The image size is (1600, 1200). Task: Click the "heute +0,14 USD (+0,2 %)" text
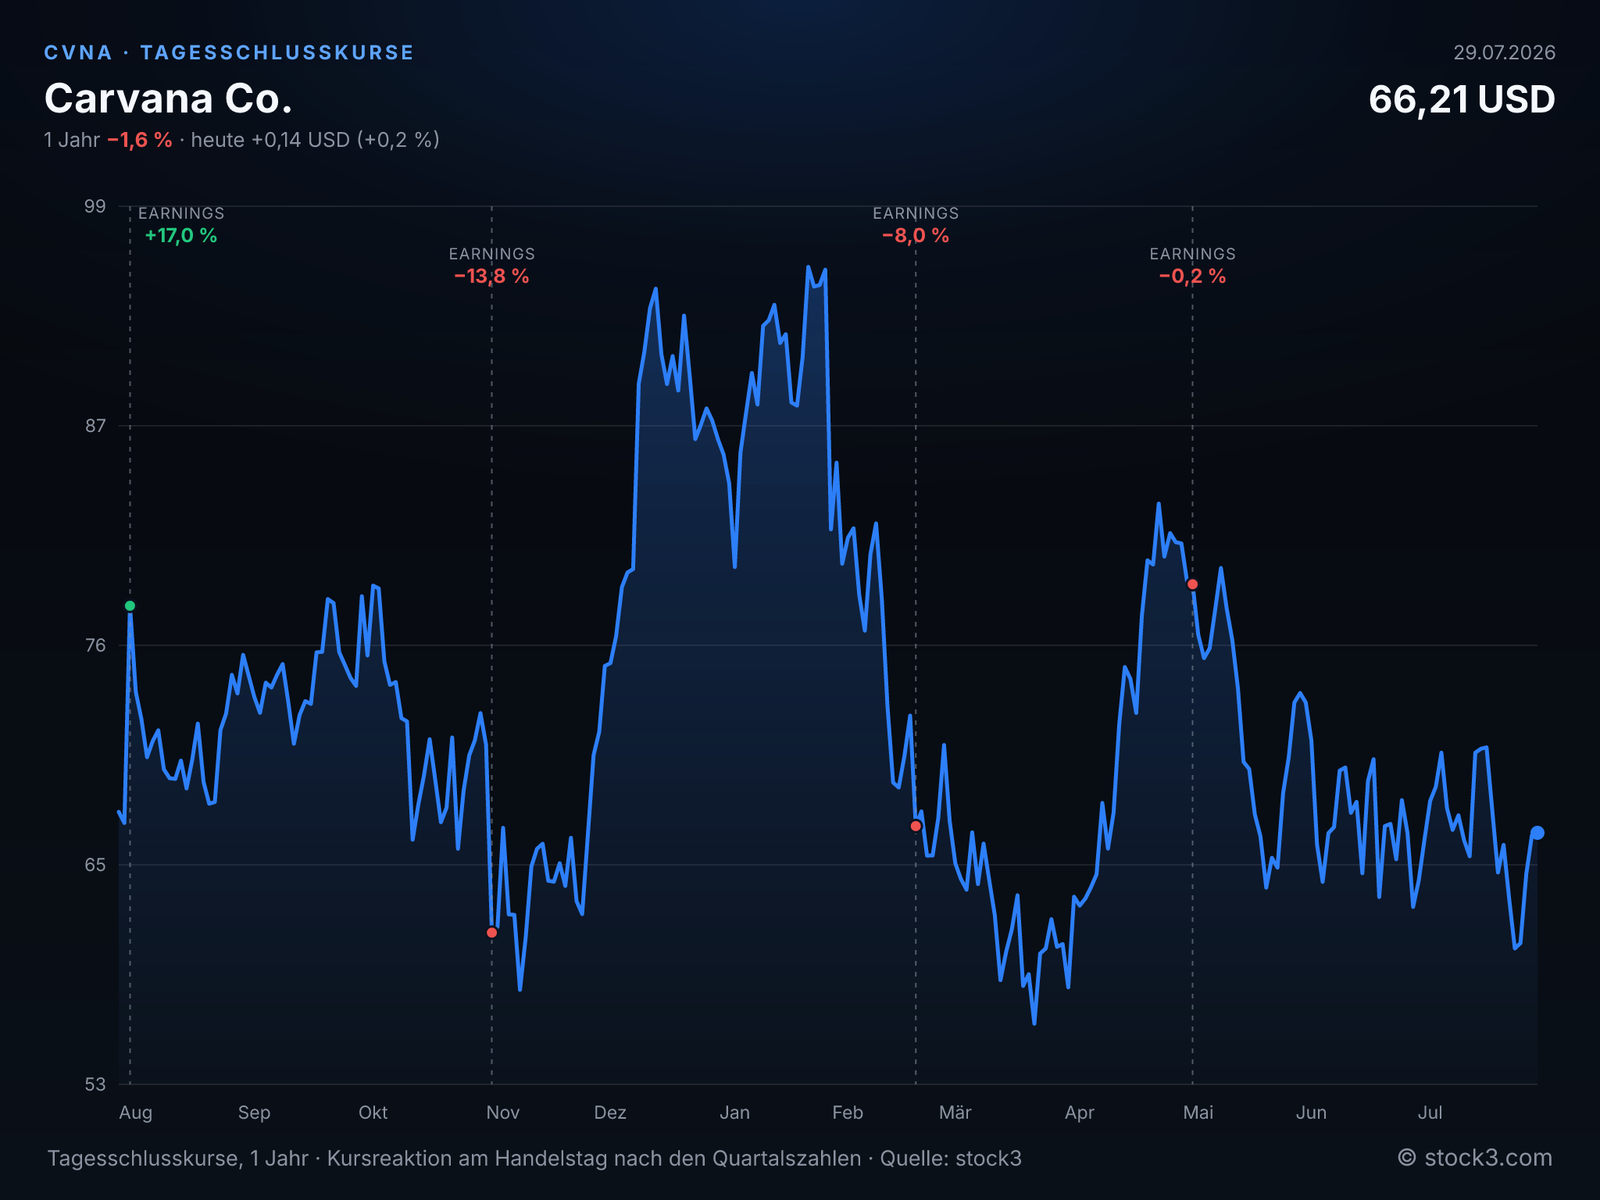(315, 140)
